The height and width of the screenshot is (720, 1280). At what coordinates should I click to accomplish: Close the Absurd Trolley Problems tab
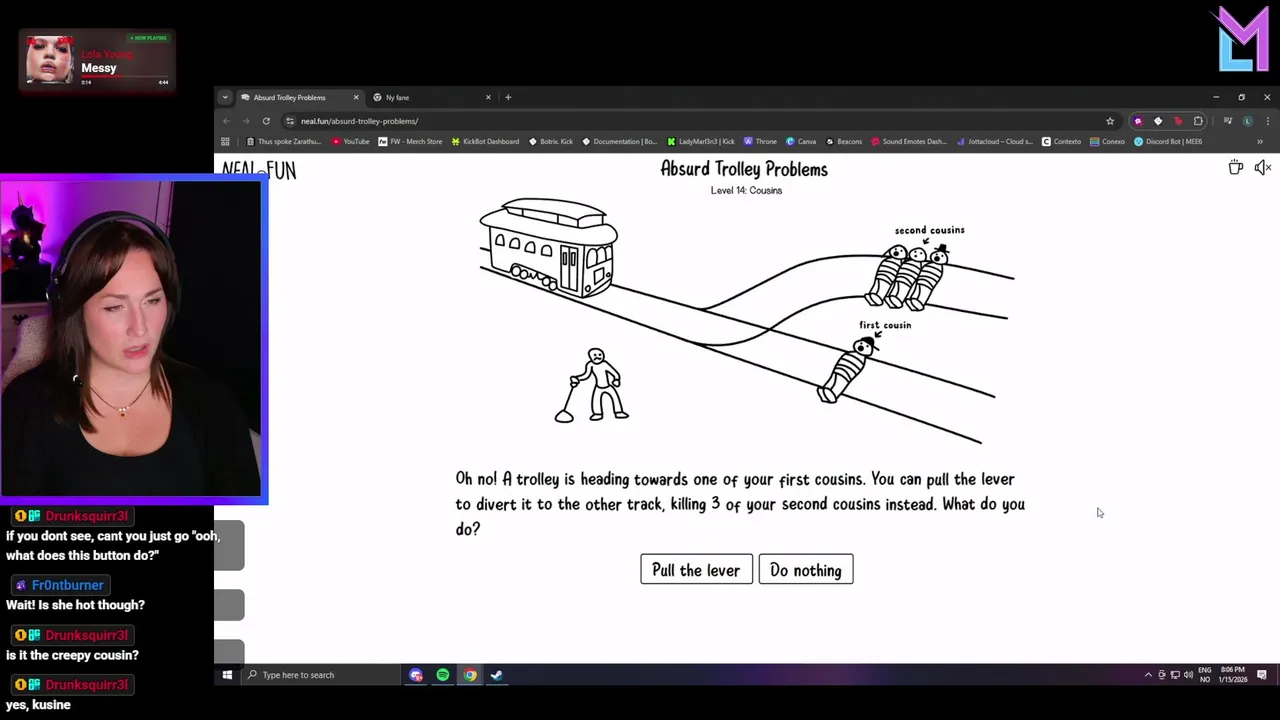pyautogui.click(x=356, y=97)
